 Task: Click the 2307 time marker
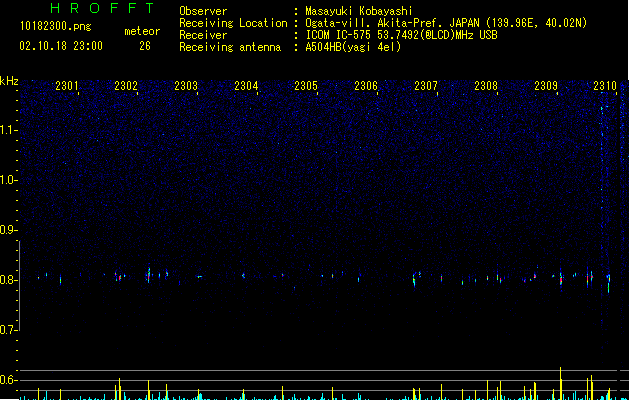coord(426,86)
